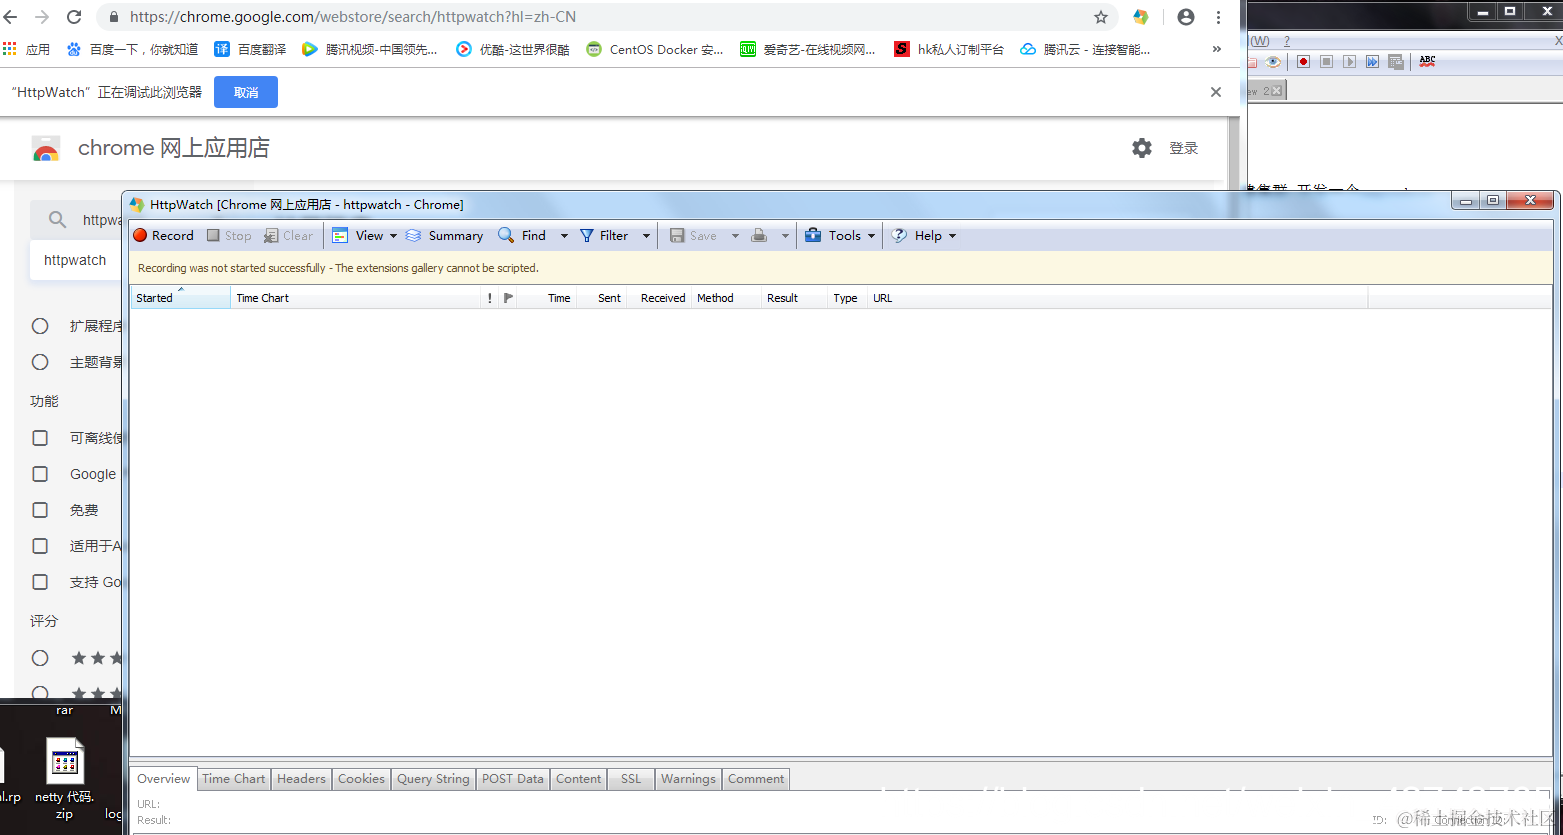The image size is (1563, 835).
Task: Expand the print dropdown arrow
Action: (785, 236)
